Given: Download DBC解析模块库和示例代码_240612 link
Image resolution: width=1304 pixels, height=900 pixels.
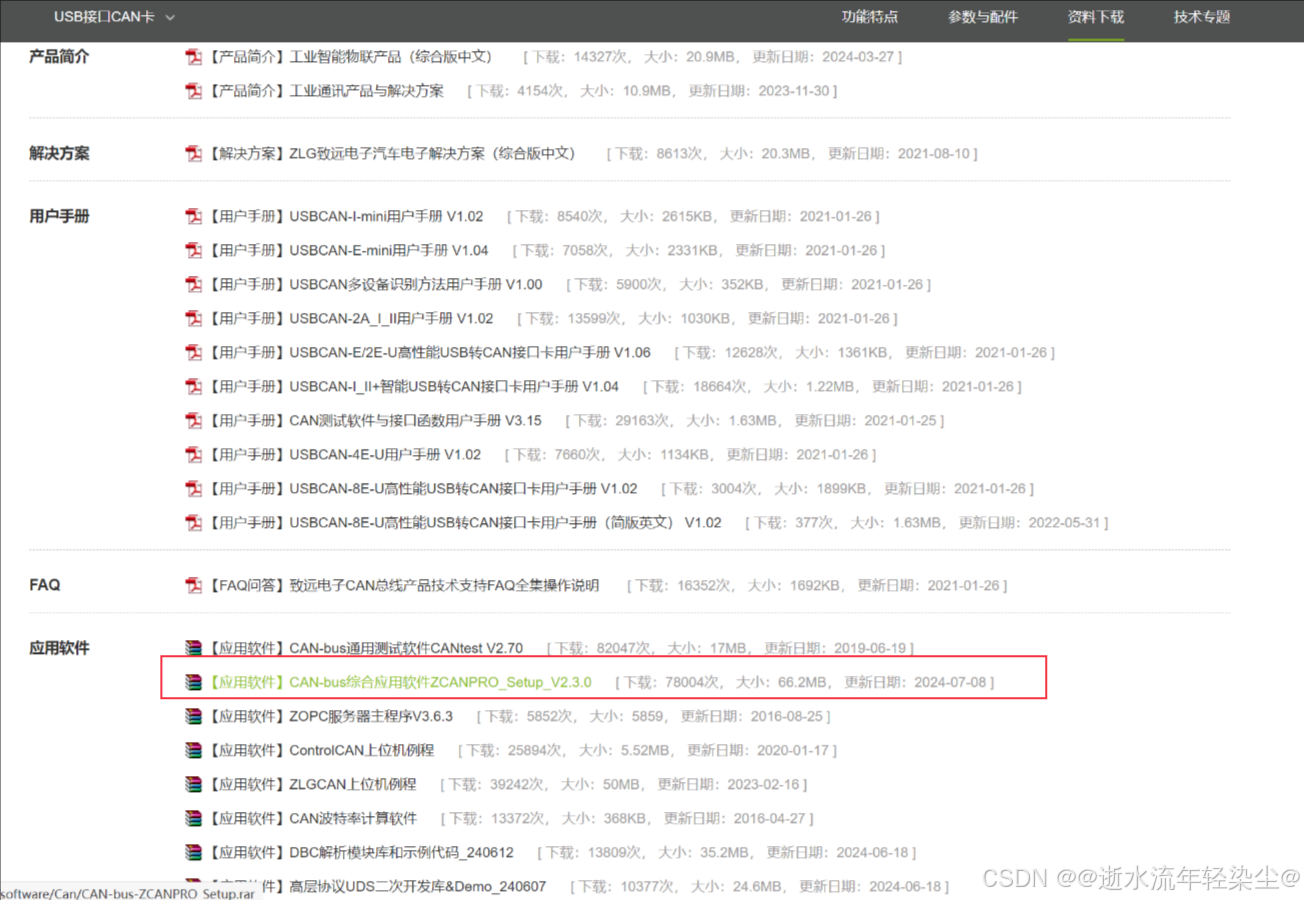Looking at the screenshot, I should (361, 853).
